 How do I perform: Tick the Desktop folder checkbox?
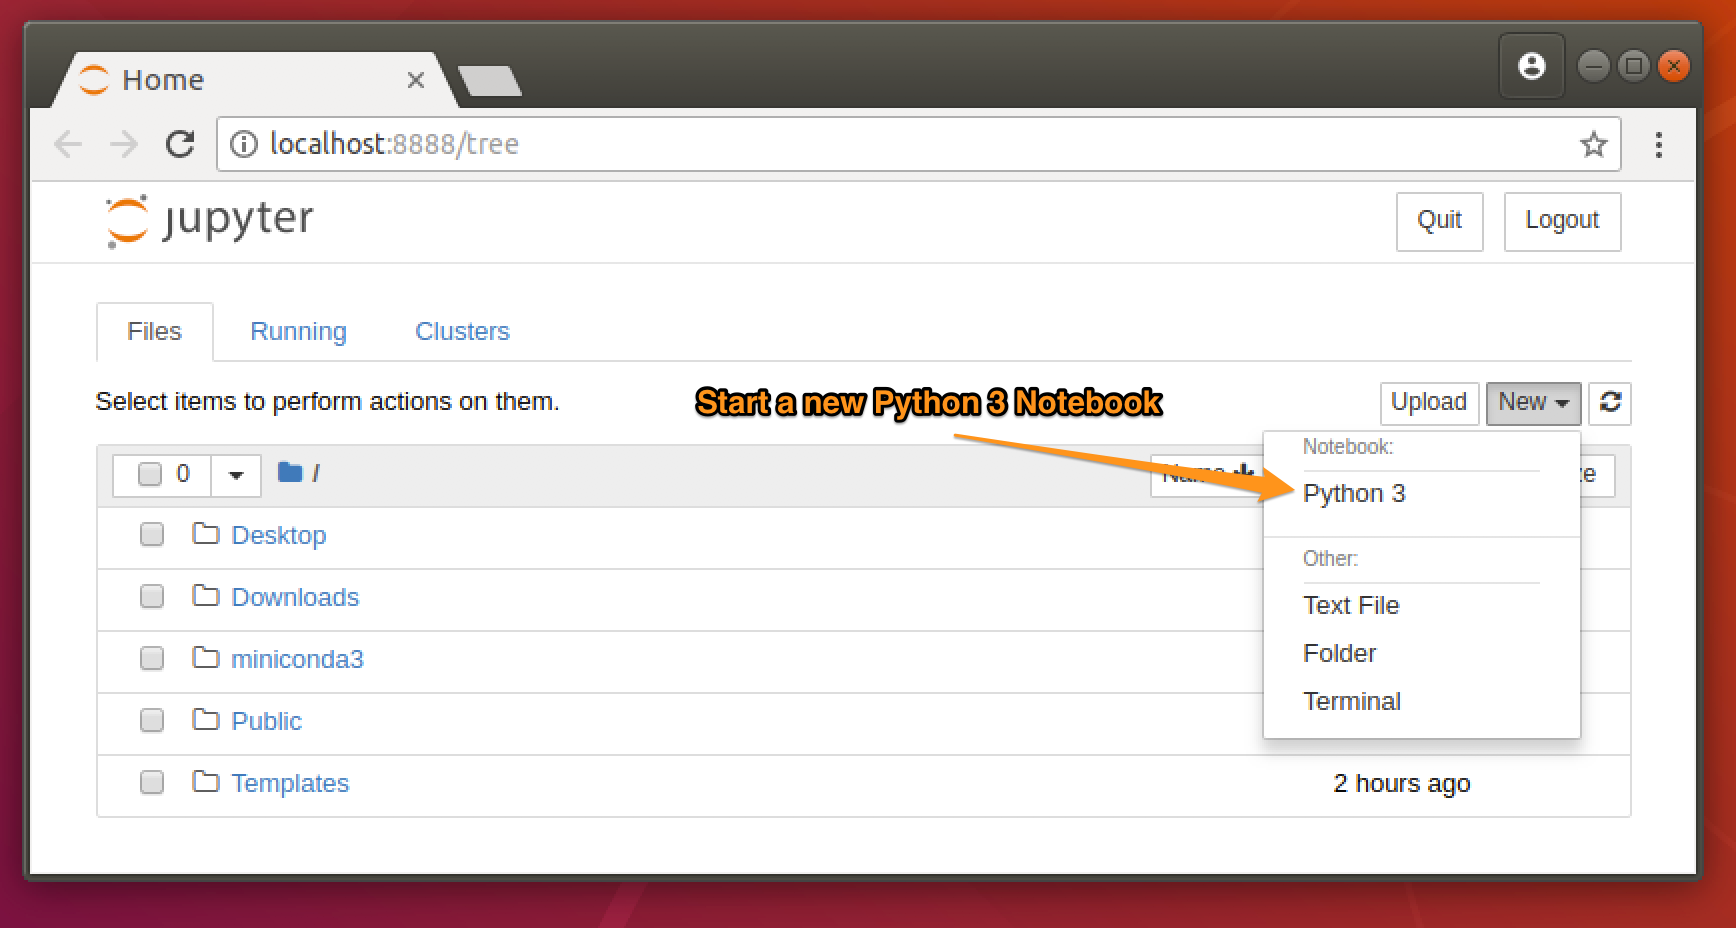coord(152,535)
